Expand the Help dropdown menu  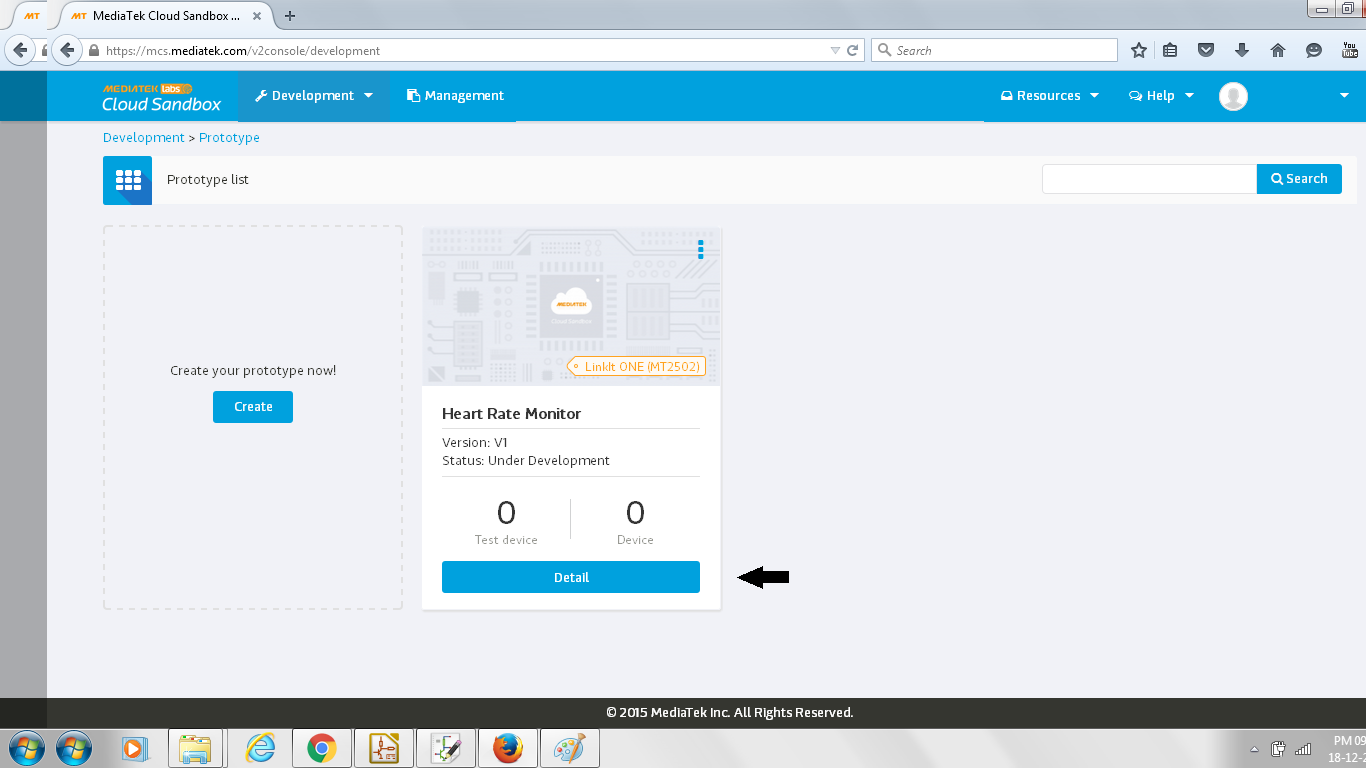pos(1161,96)
